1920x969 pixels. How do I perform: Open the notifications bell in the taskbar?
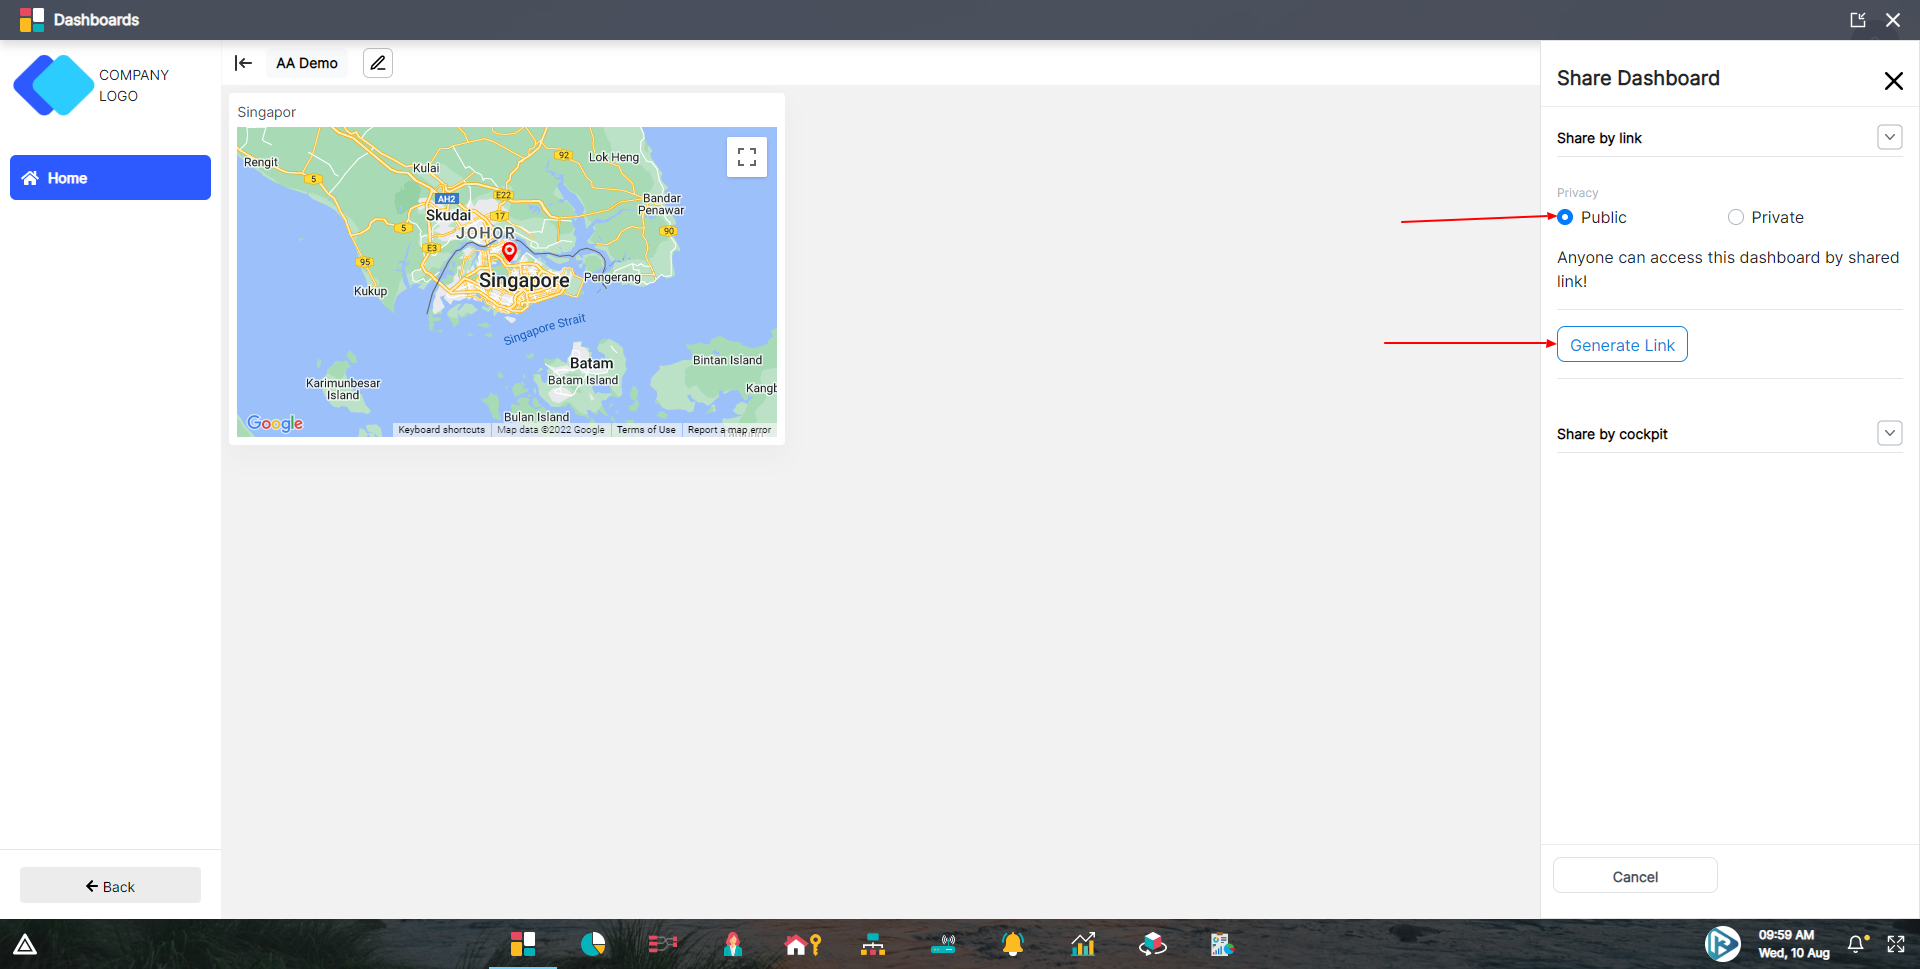point(1012,944)
